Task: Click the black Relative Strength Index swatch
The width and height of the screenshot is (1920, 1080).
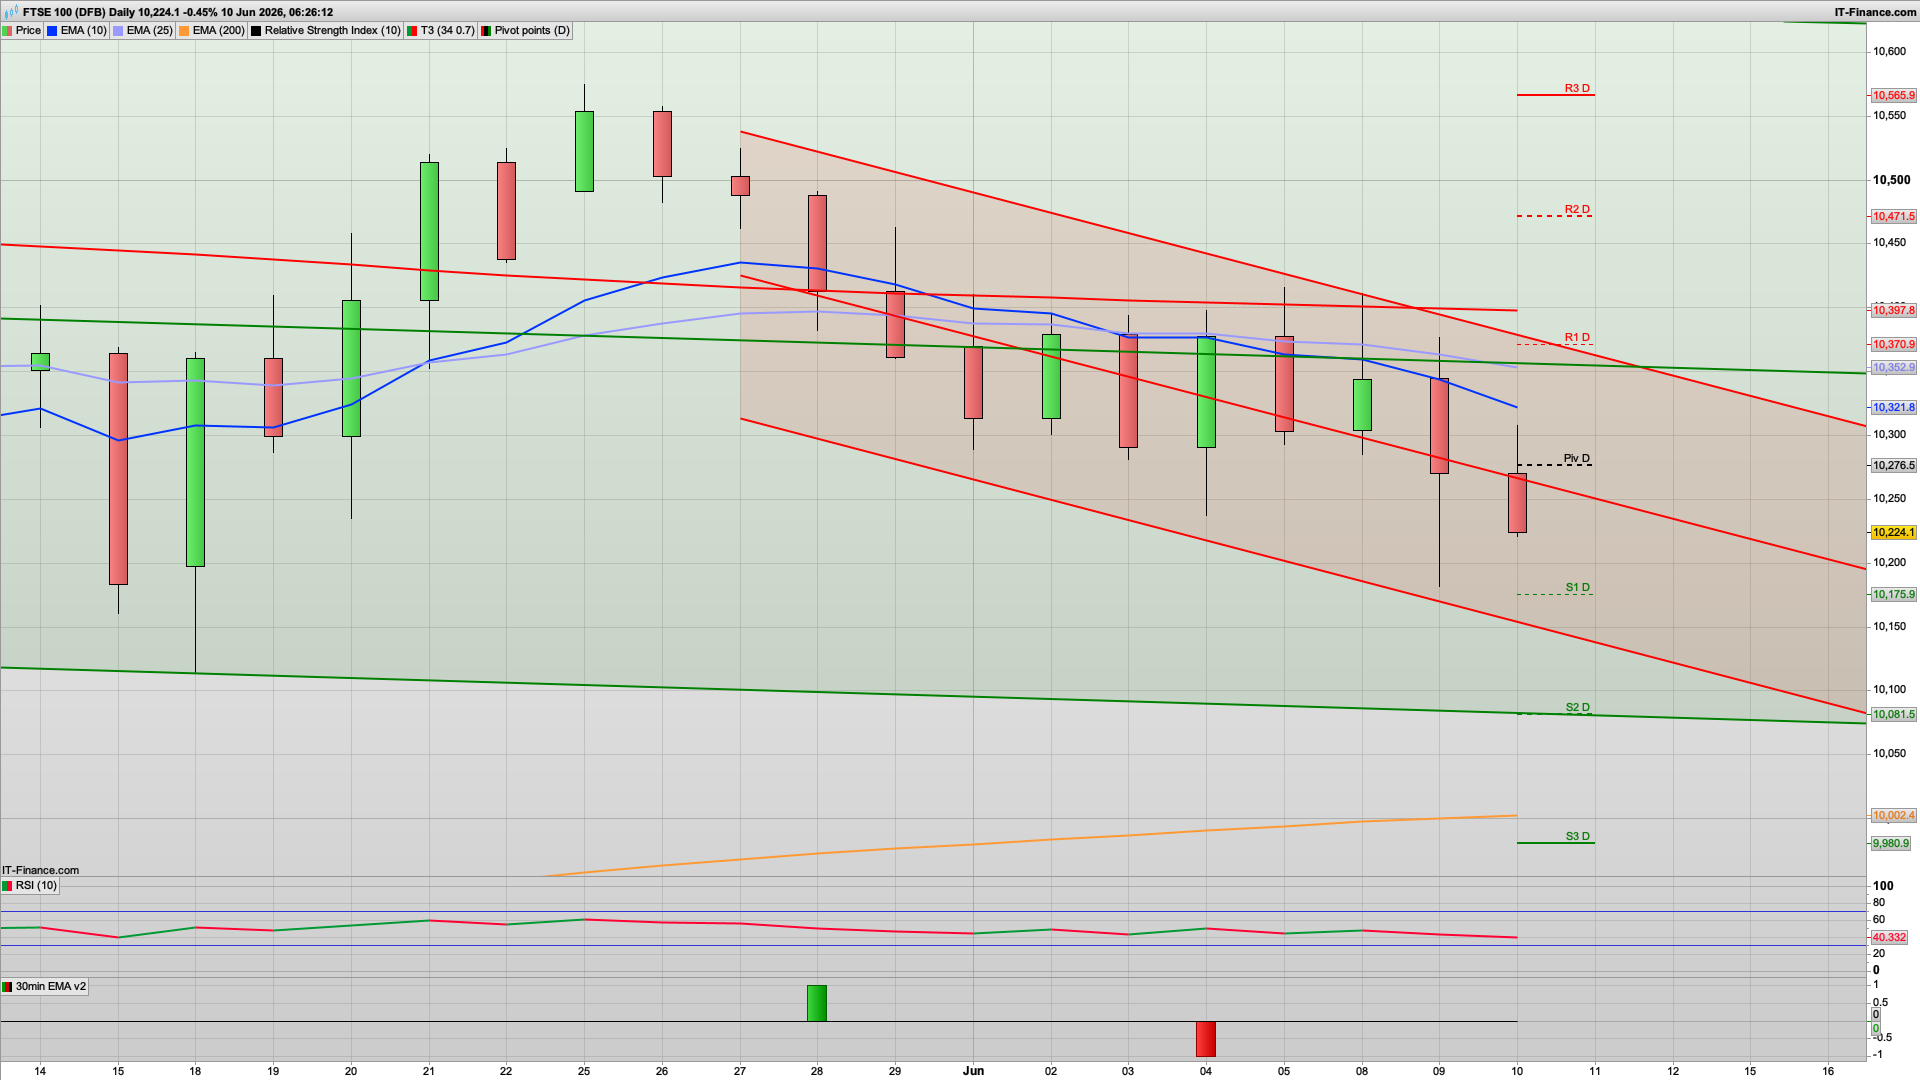Action: pos(256,31)
